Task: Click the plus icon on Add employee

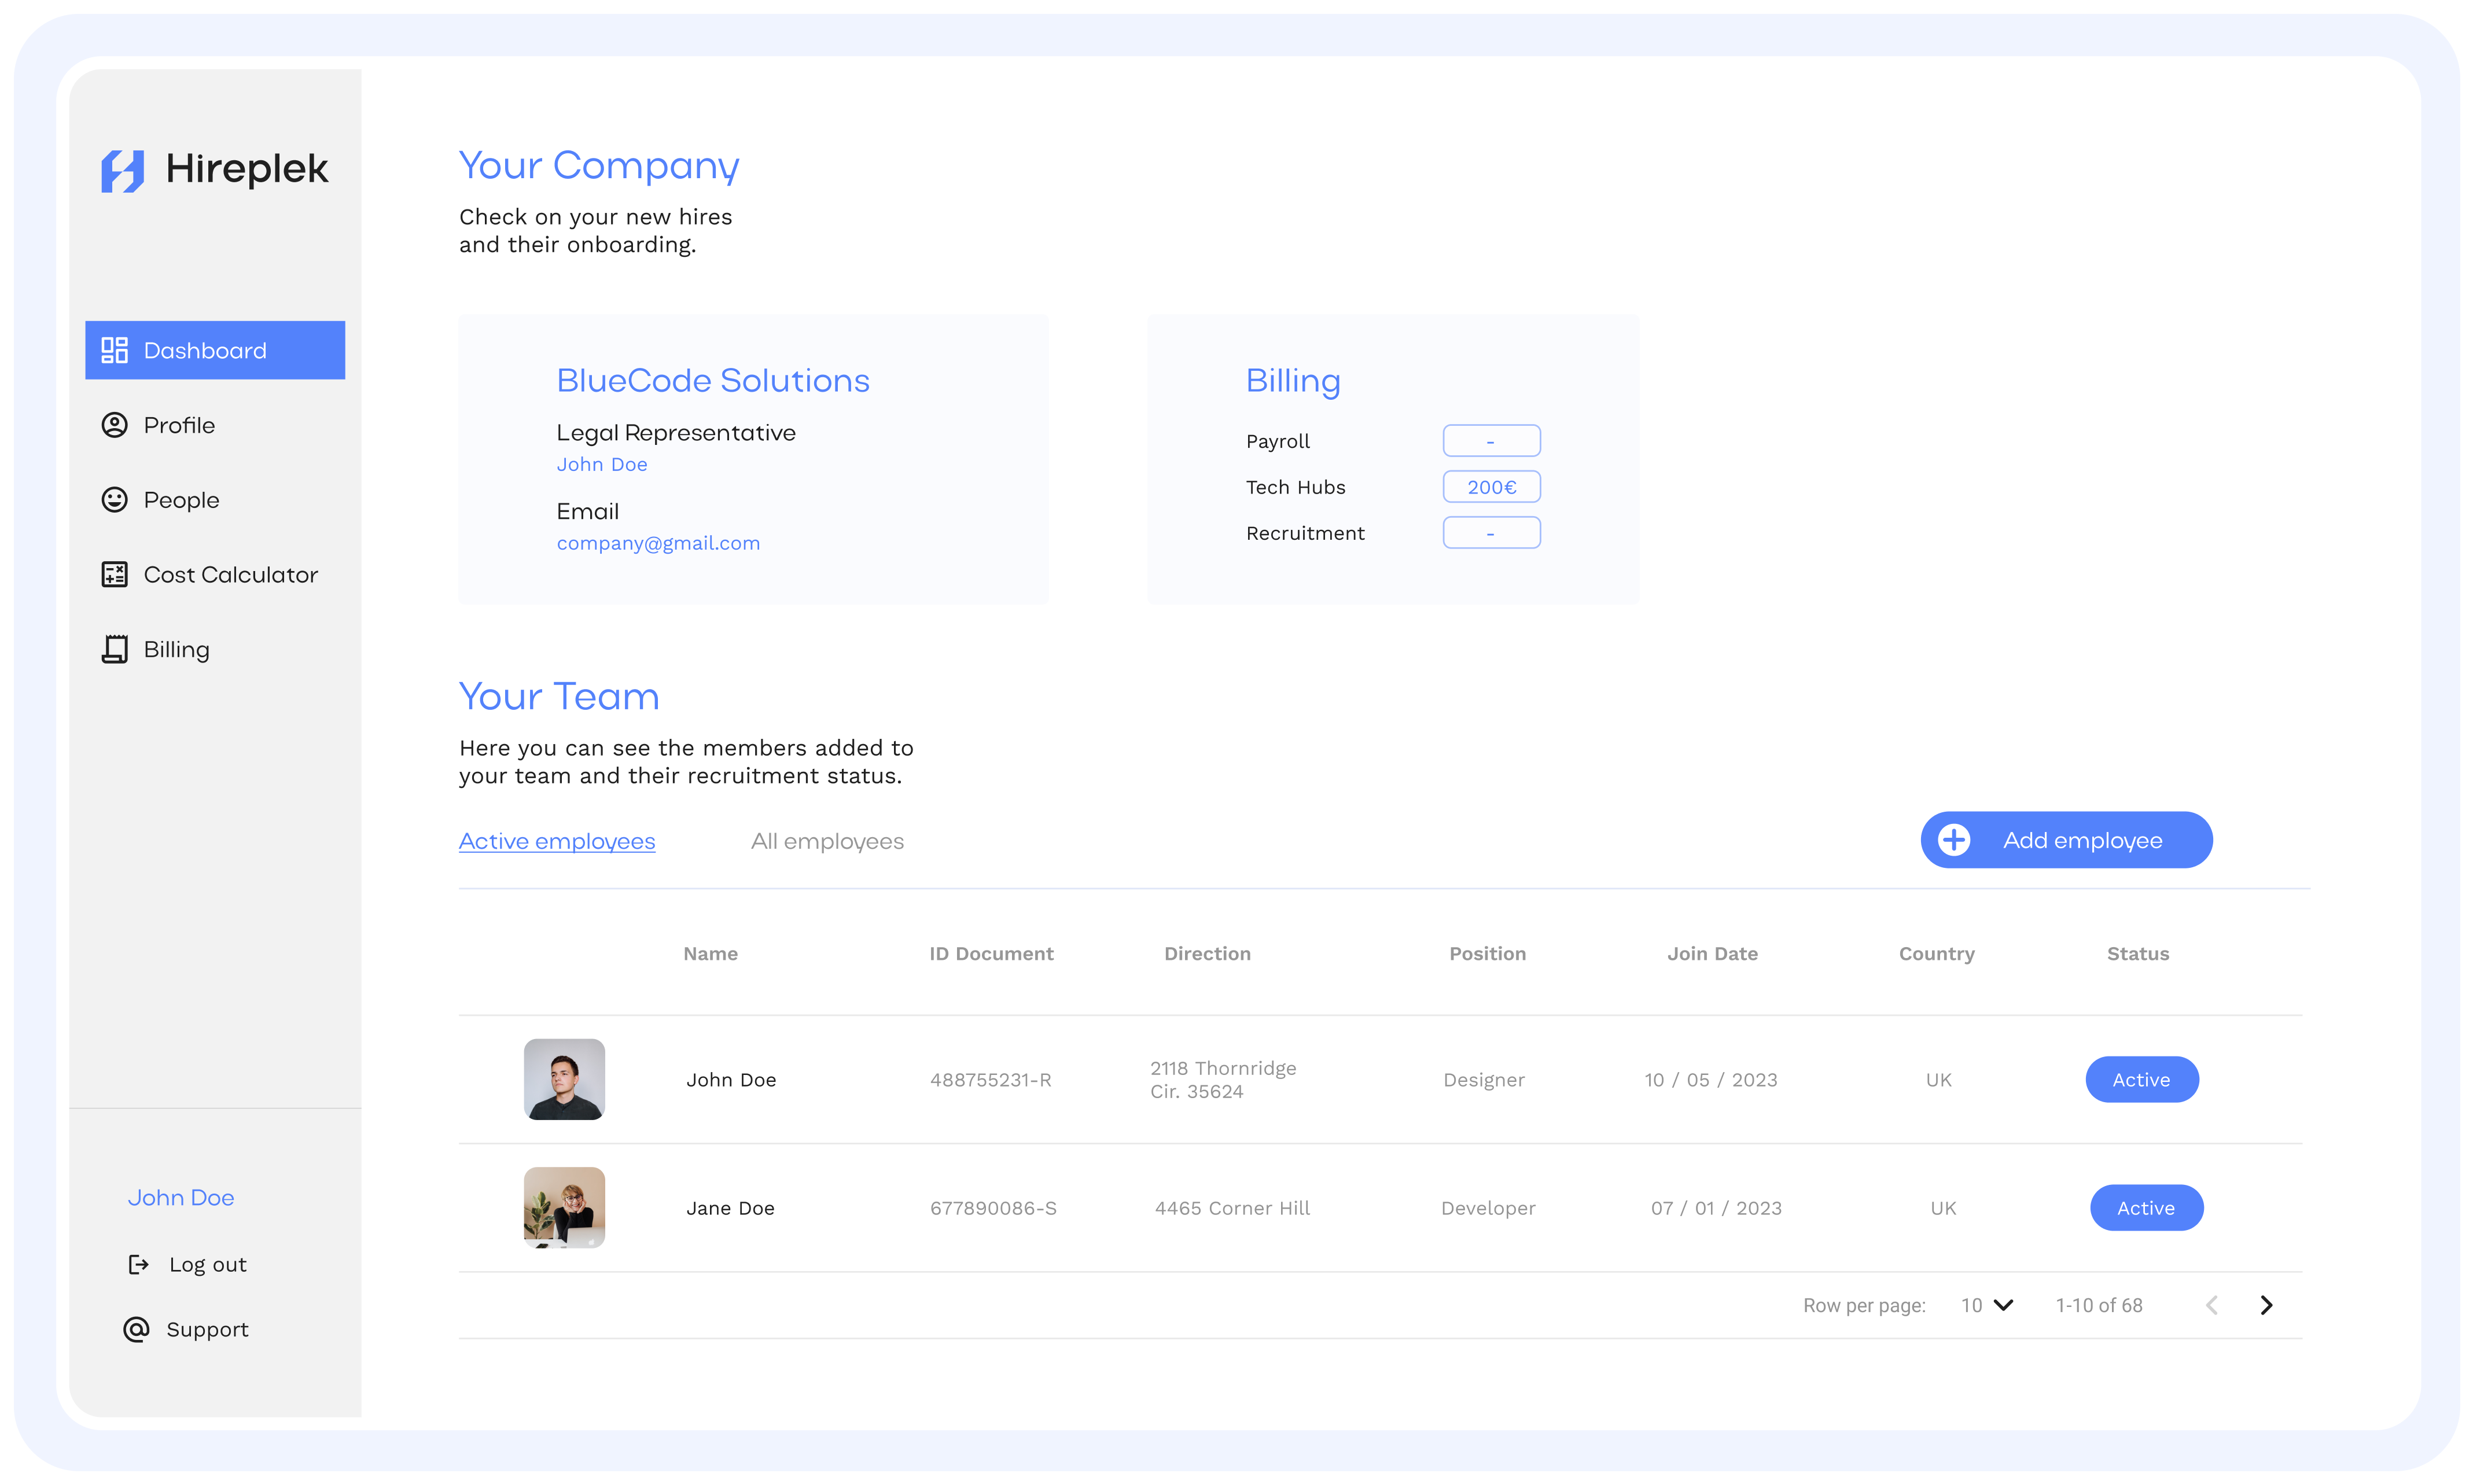Action: click(1954, 840)
